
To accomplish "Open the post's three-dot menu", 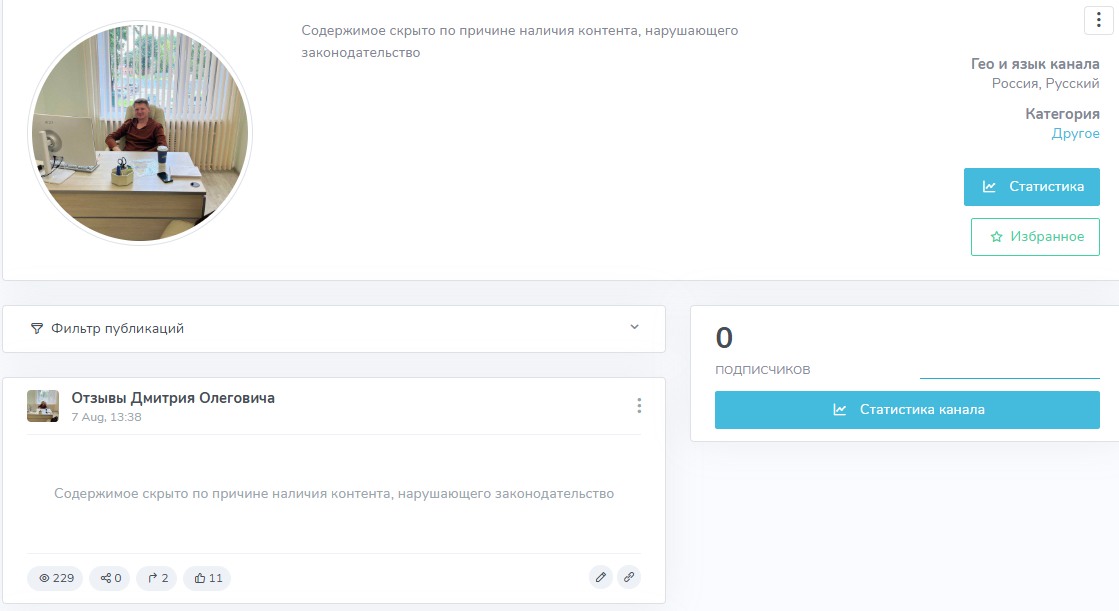I will 639,405.
